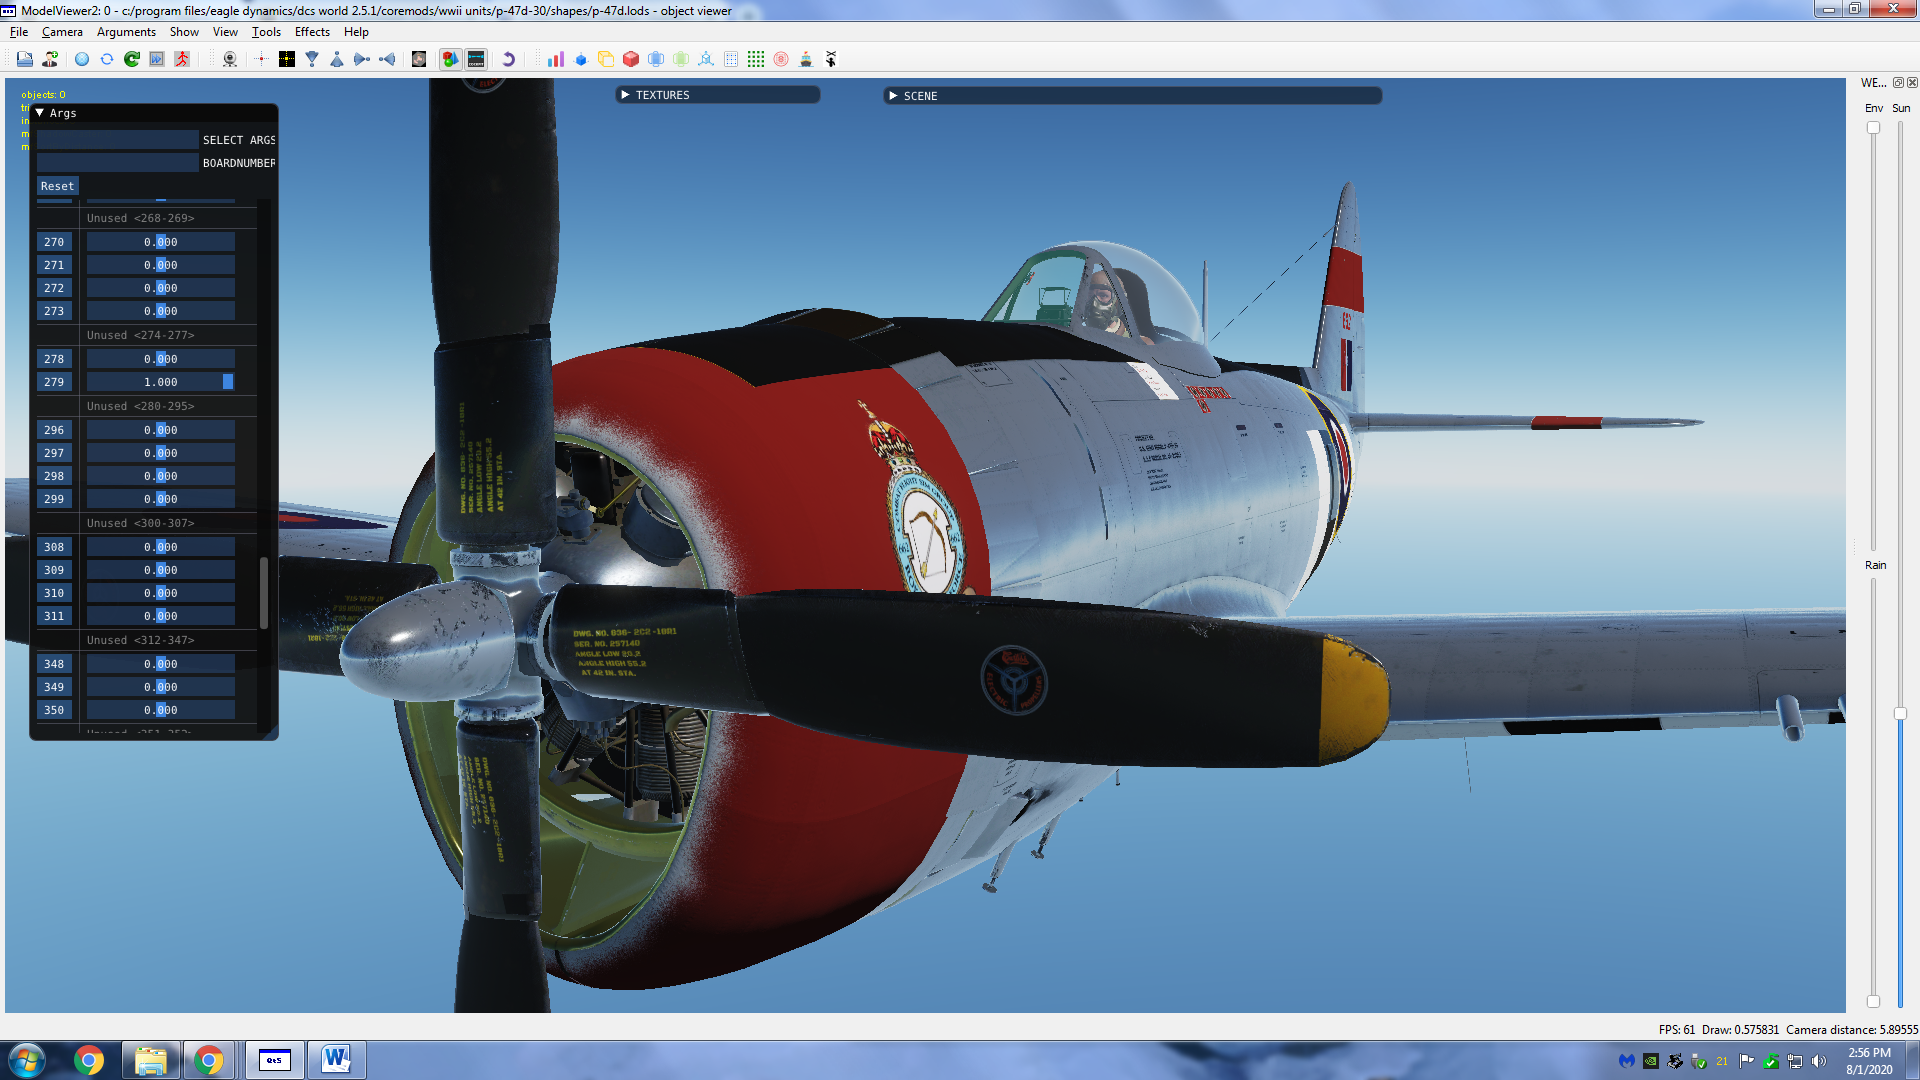Toggle the colored shapes toolbar button
The width and height of the screenshot is (1920, 1080).
450,59
